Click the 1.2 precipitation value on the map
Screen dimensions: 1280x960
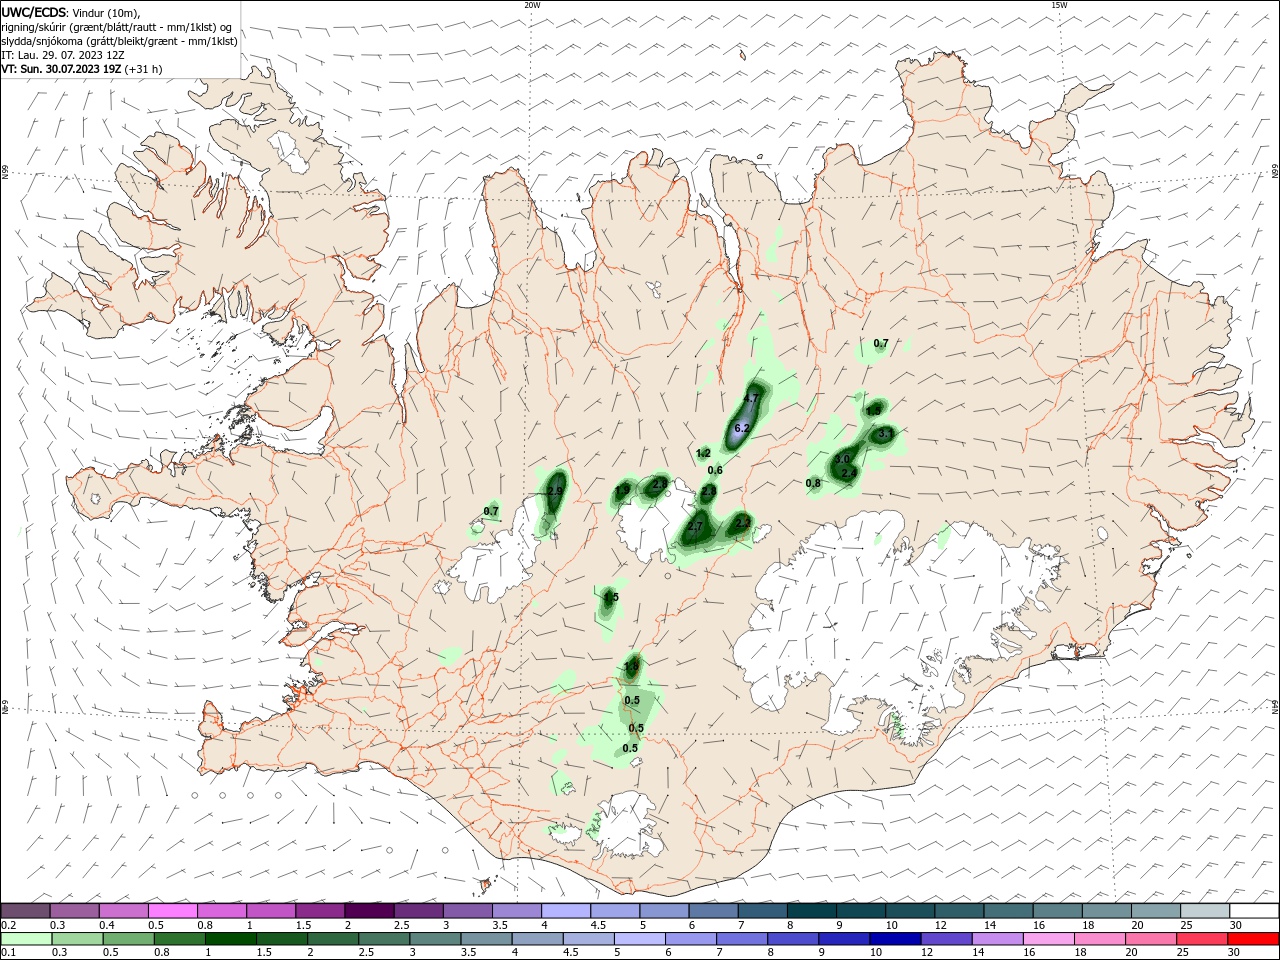tap(703, 453)
